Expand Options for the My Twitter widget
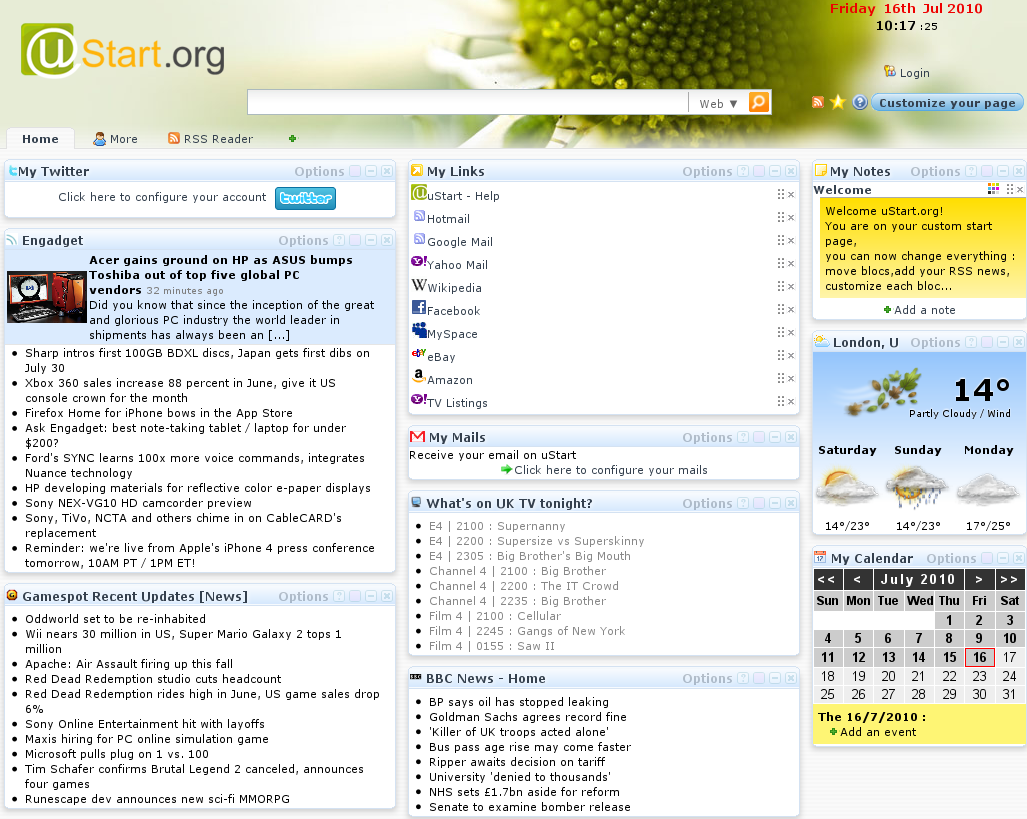The image size is (1027, 819). [319, 172]
